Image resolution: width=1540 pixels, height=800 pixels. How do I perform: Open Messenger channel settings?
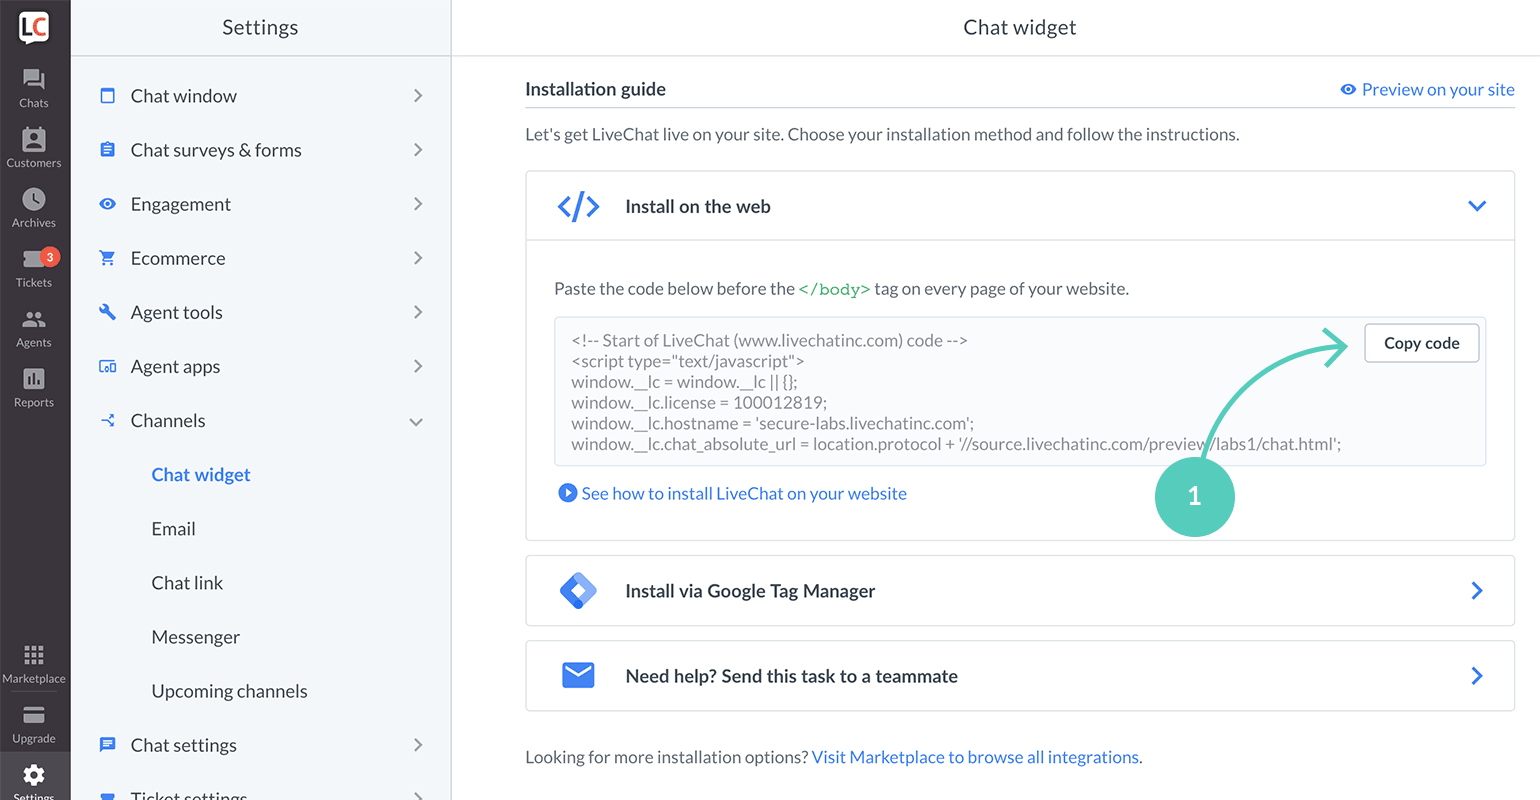pos(195,637)
